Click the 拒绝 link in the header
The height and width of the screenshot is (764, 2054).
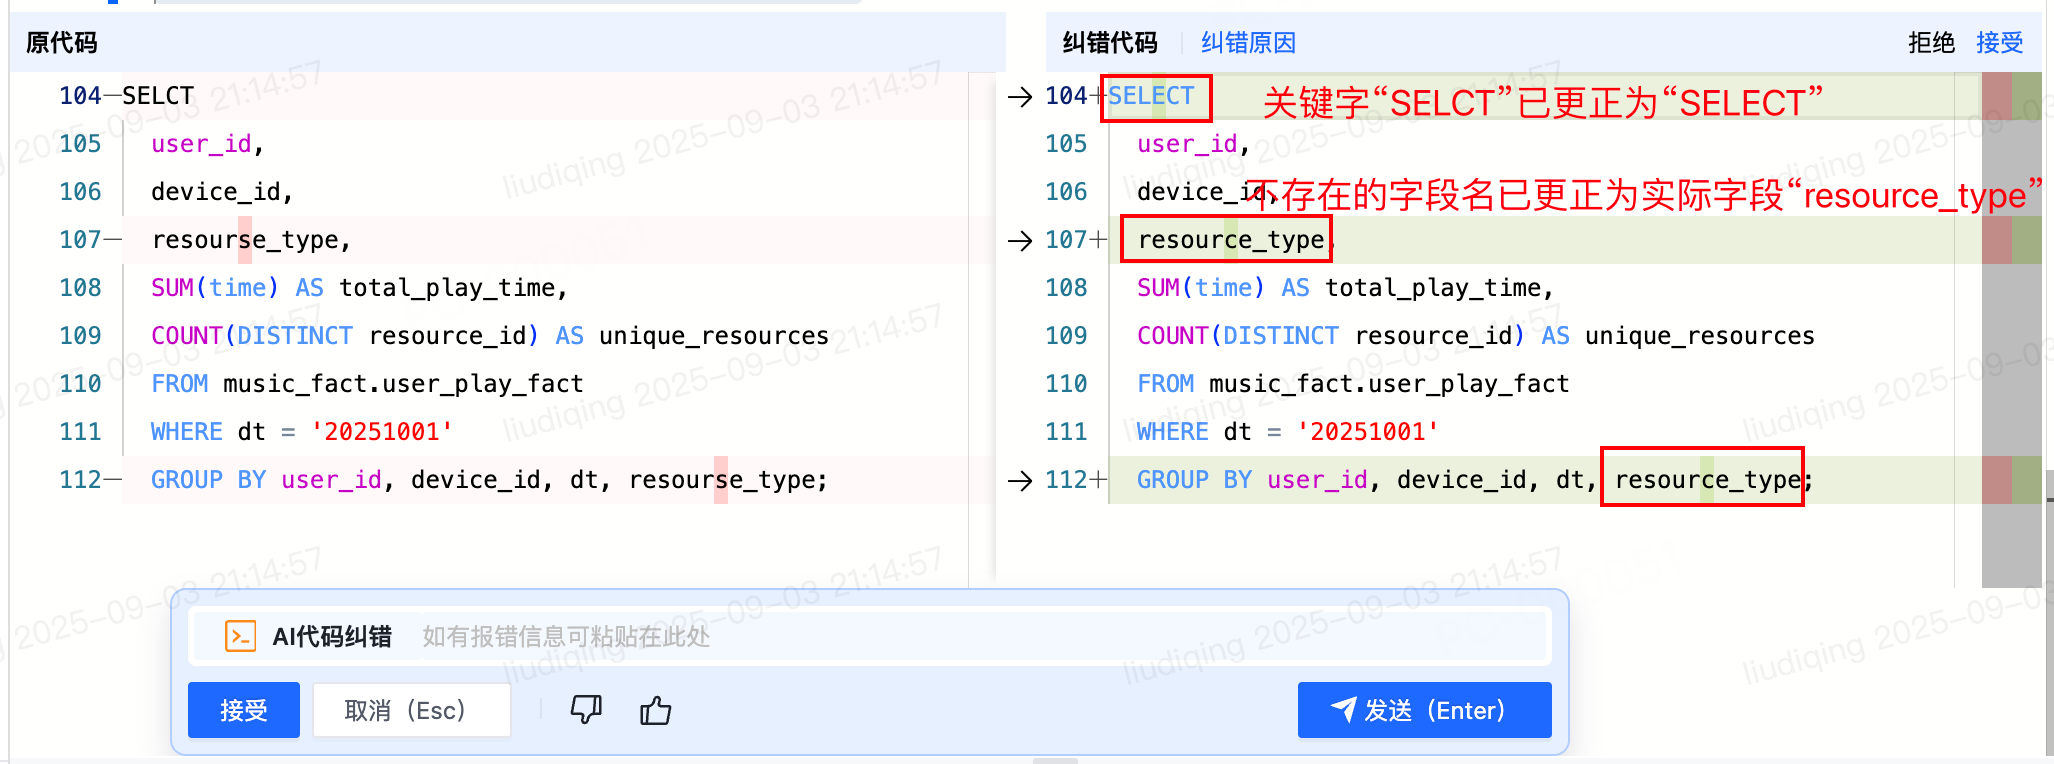click(1931, 43)
